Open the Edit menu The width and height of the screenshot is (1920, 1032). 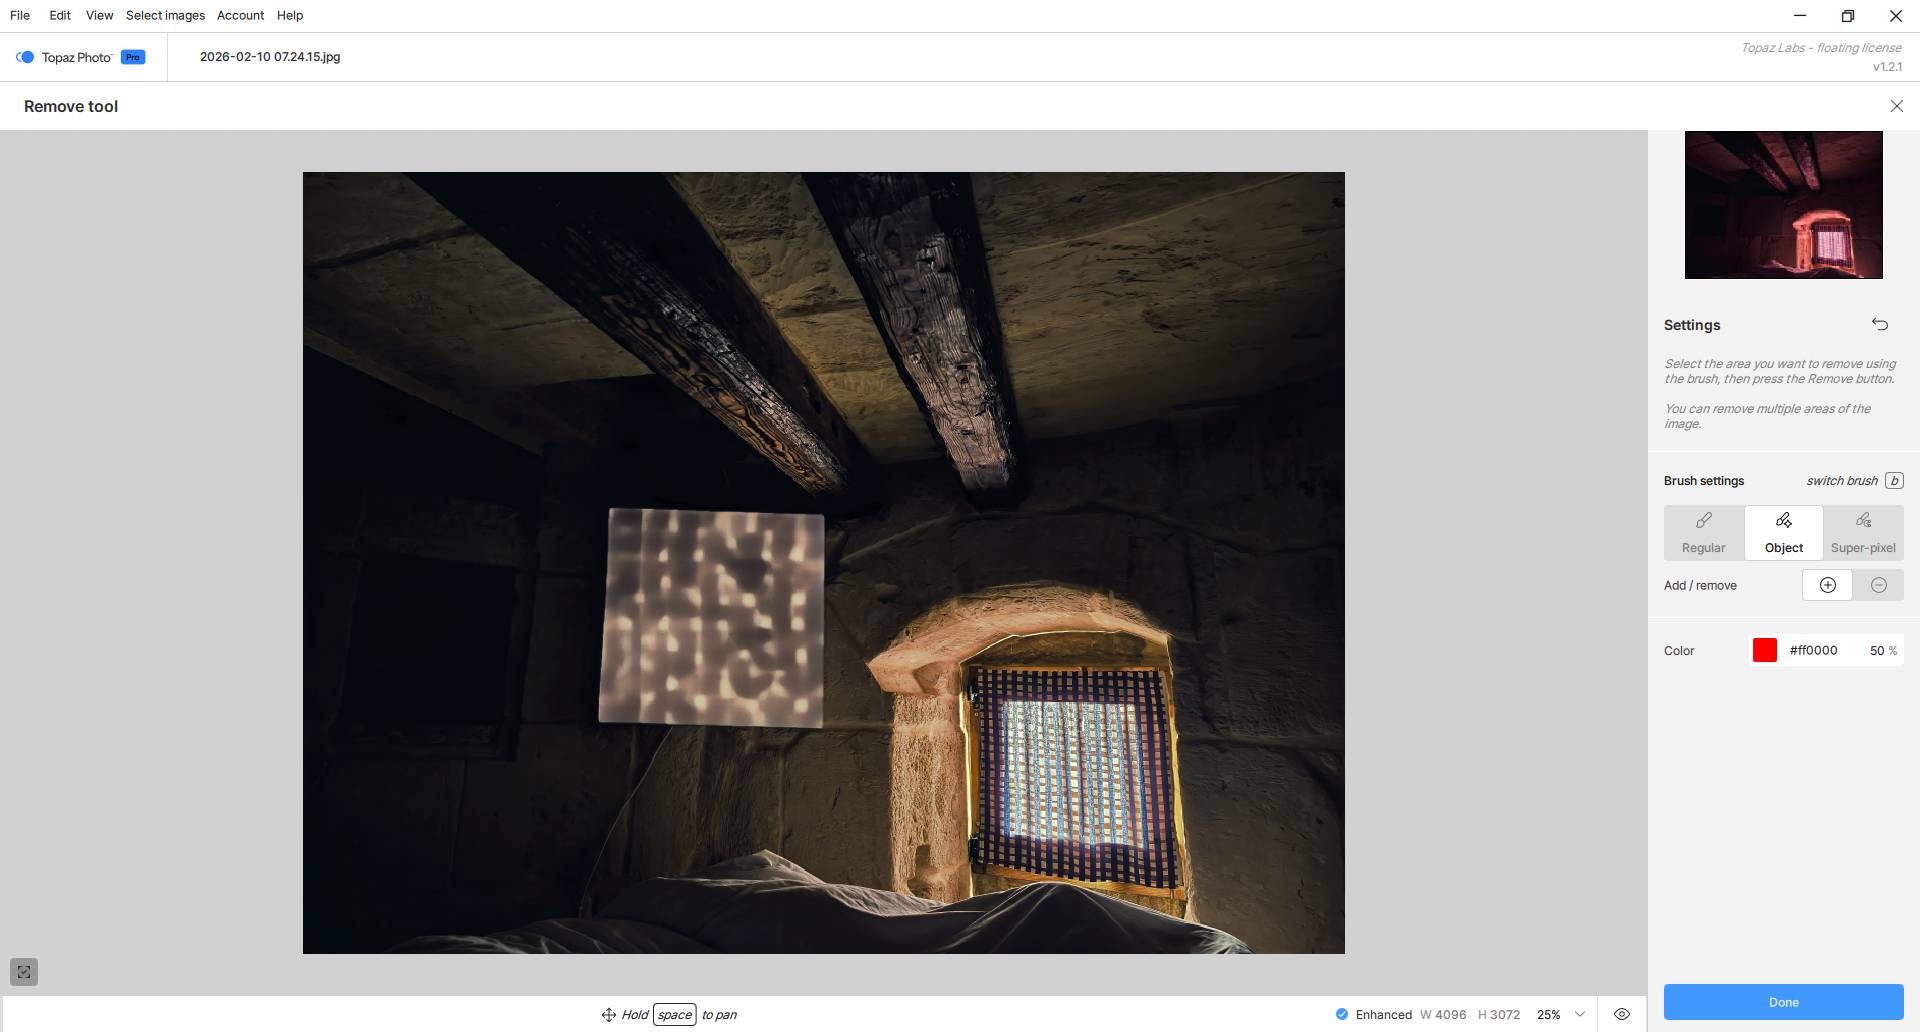(60, 15)
